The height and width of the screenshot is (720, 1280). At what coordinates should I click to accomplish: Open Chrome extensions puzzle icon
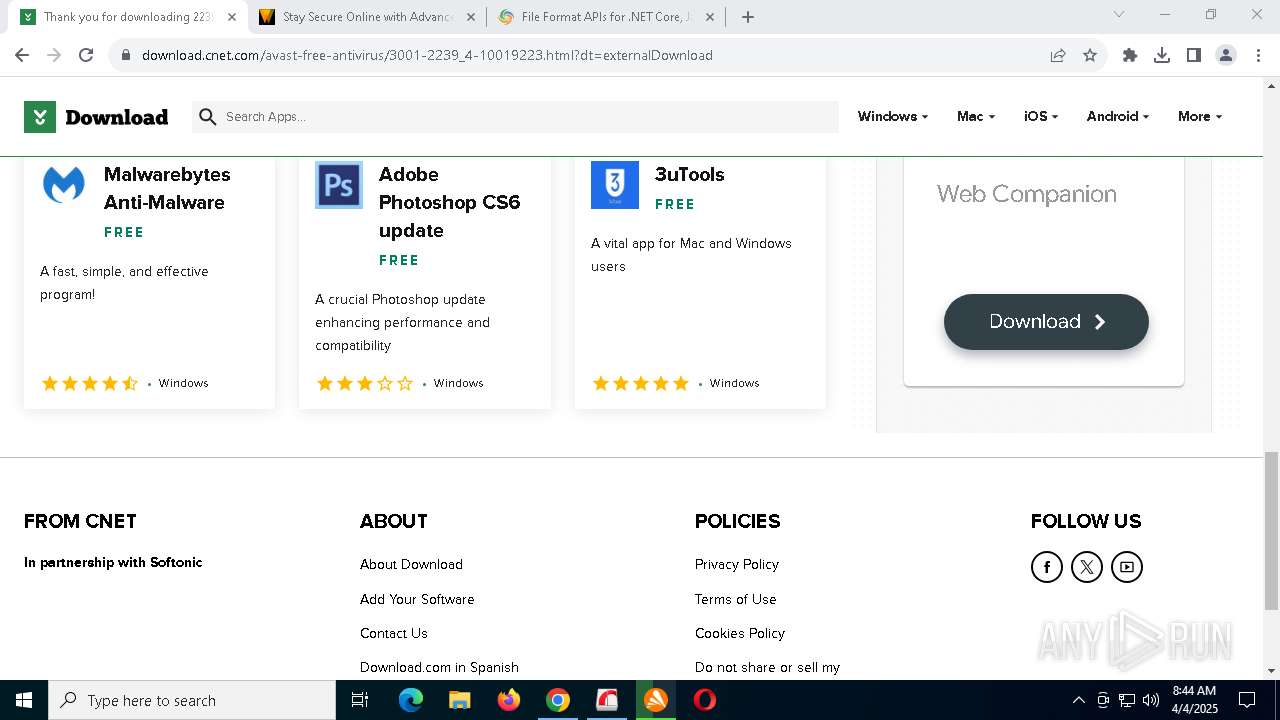click(1130, 55)
